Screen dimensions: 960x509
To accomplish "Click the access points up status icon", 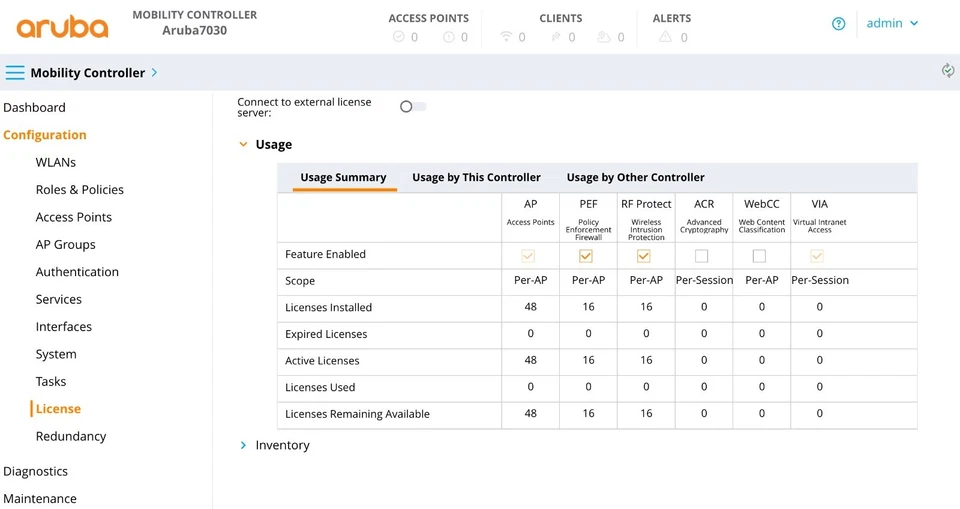I will tap(399, 37).
